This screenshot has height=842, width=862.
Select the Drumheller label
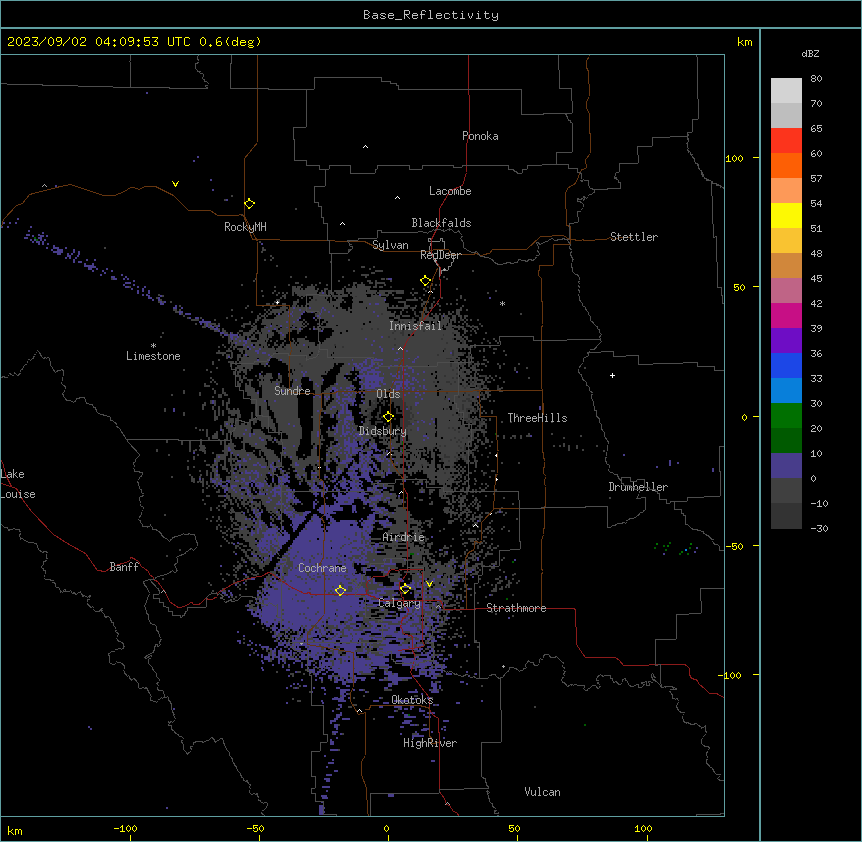638,487
